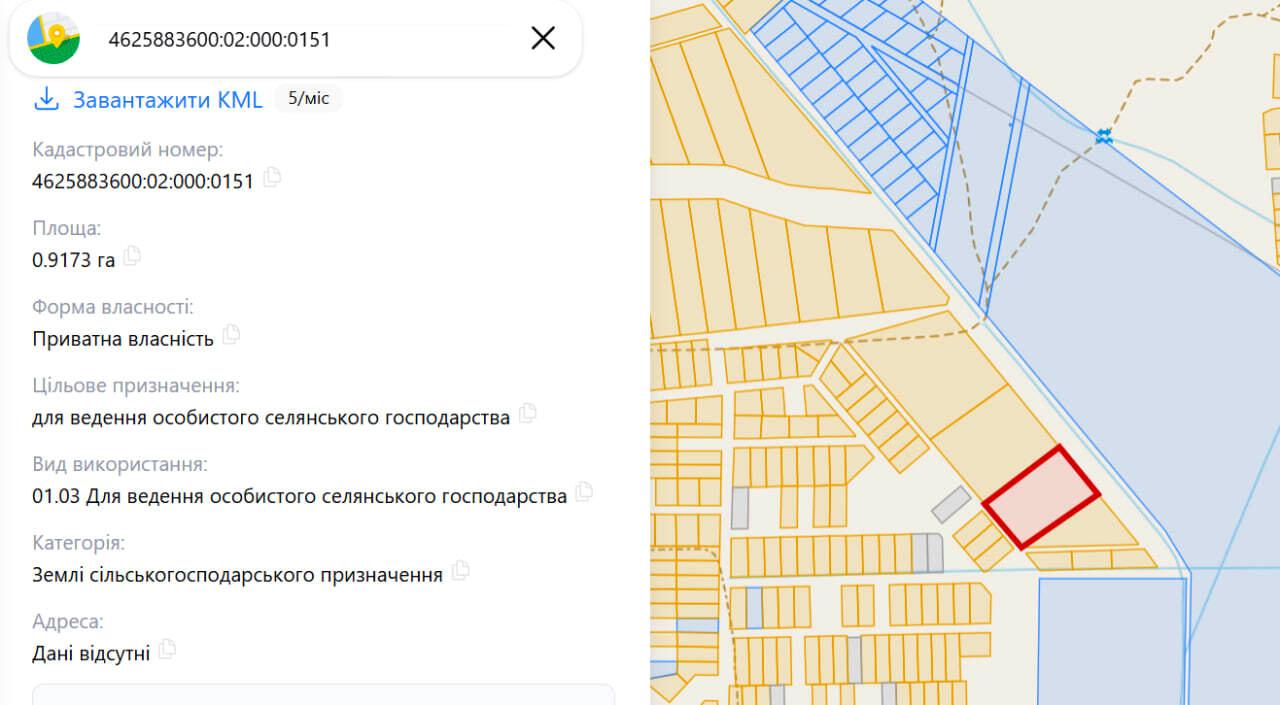Copy the cadastral number value
Screen dimensions: 1280x705
272,178
